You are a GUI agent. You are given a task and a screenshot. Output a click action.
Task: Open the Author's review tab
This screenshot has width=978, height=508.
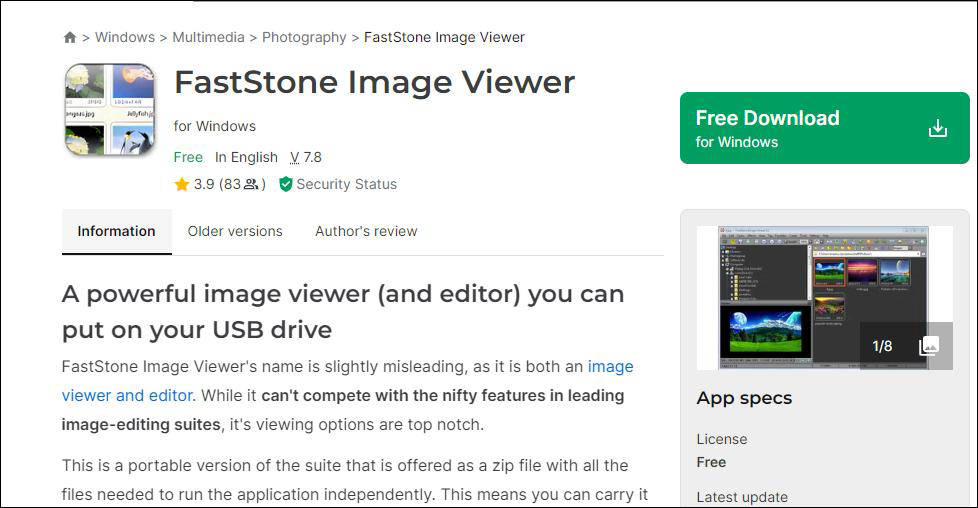tap(366, 232)
